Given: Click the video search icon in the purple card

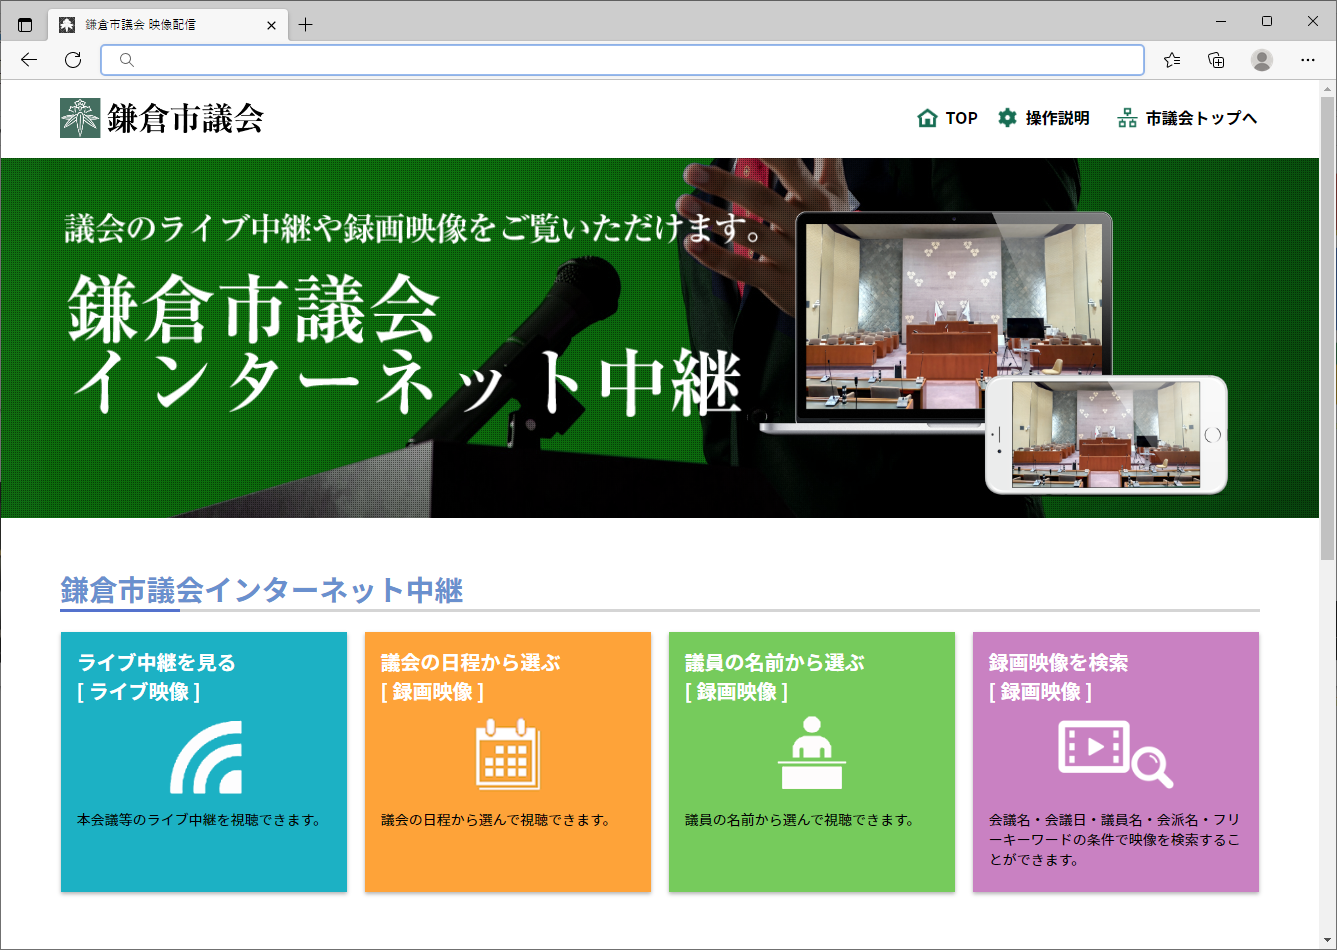Looking at the screenshot, I should tap(1115, 754).
